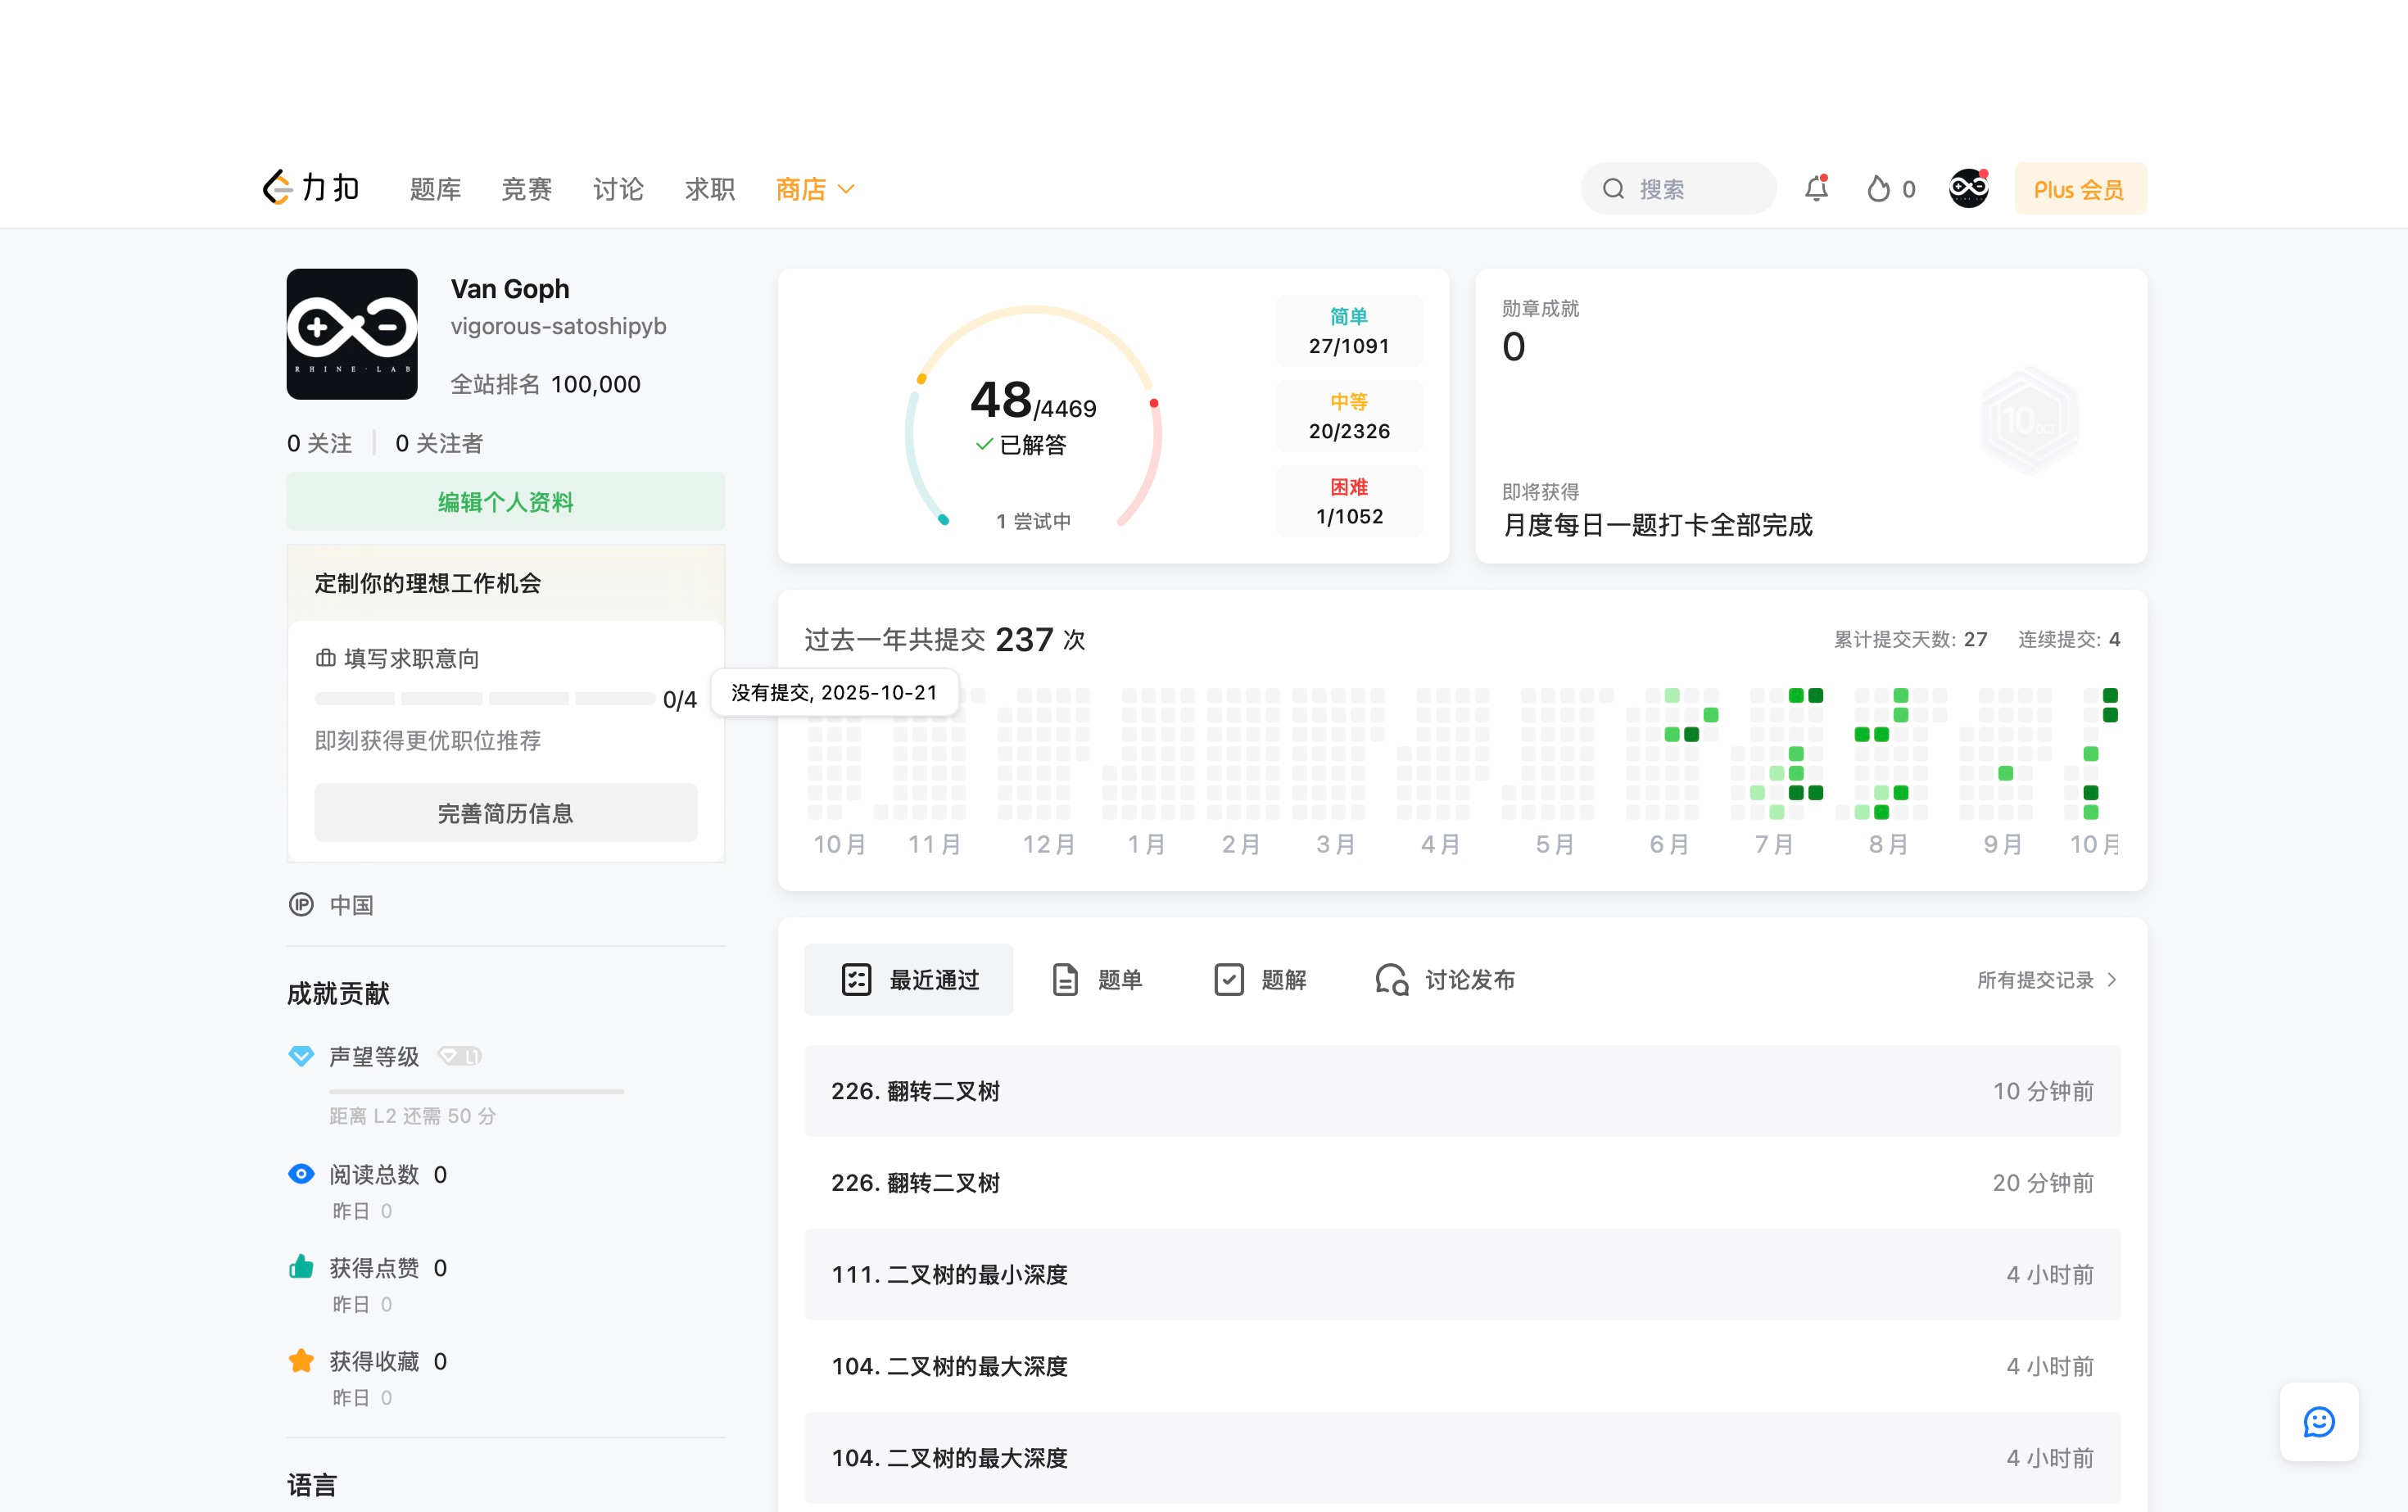Image resolution: width=2408 pixels, height=1512 pixels.
Task: Expand the 商店 dropdown in the navbar
Action: 815,189
